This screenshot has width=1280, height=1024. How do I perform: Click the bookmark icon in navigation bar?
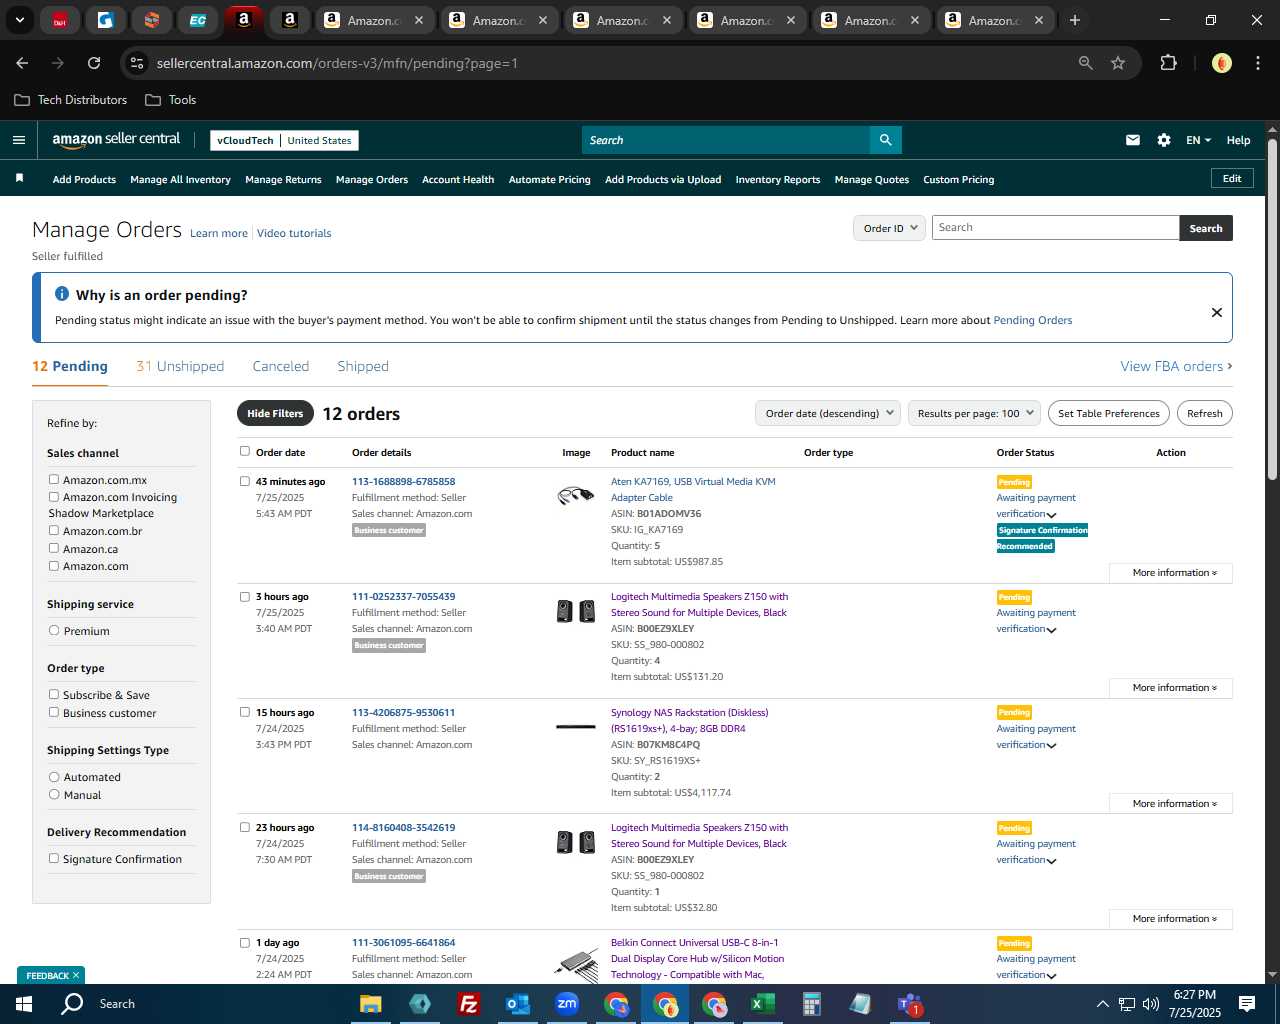click(x=19, y=178)
